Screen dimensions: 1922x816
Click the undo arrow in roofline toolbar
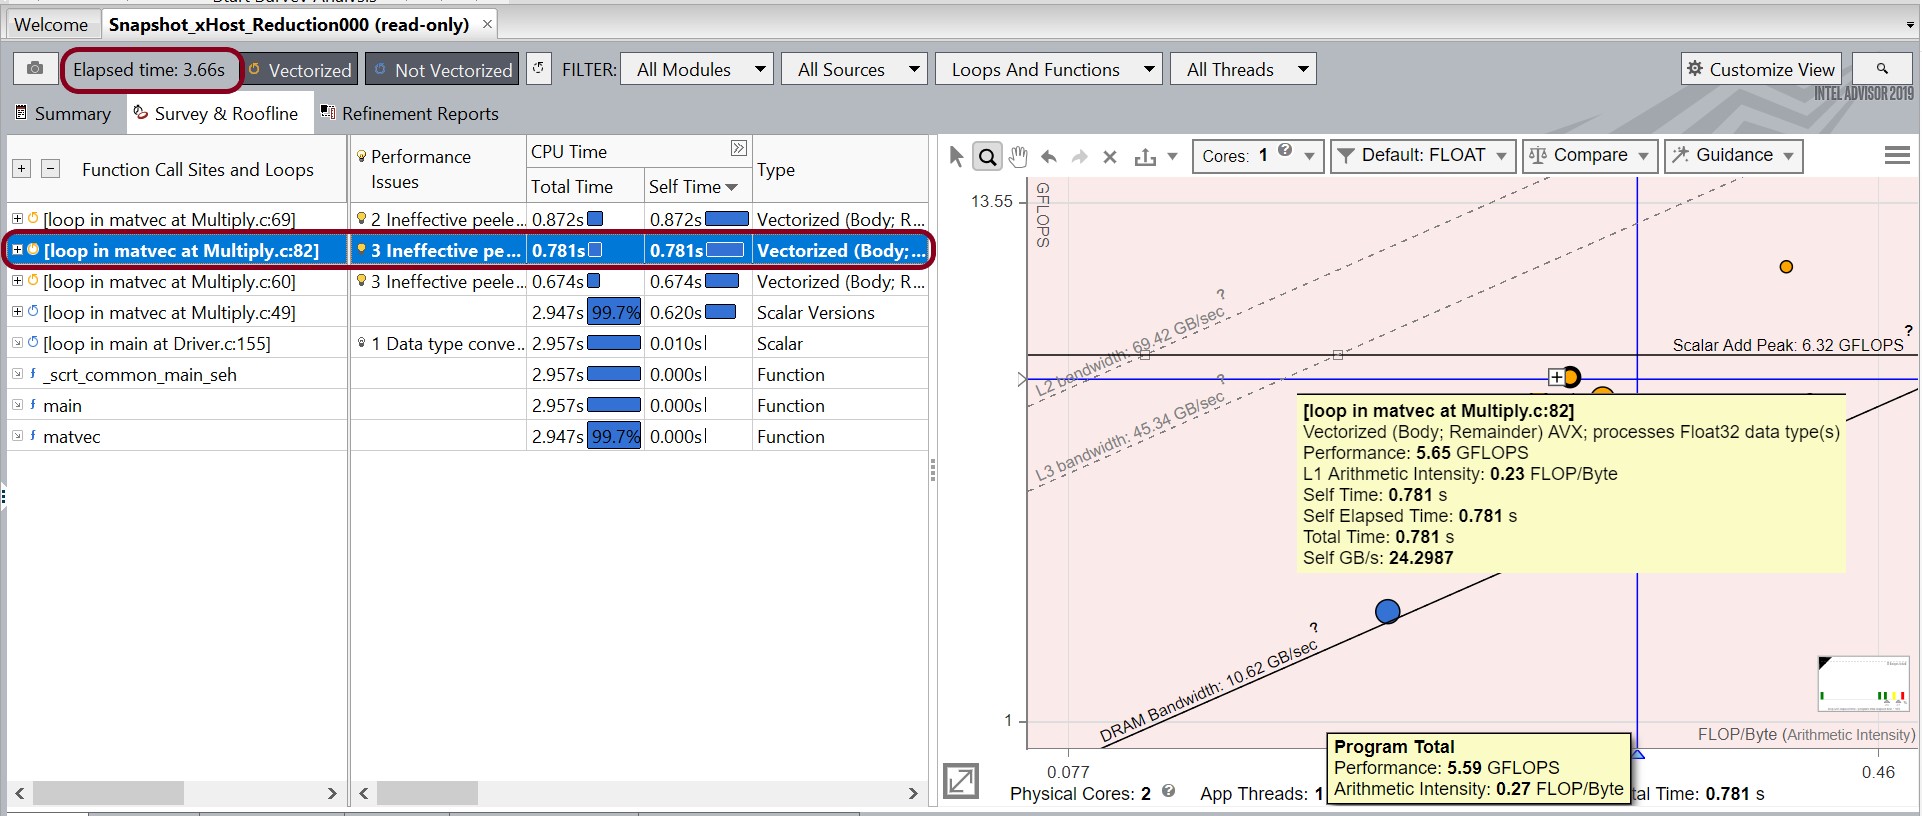(1049, 157)
